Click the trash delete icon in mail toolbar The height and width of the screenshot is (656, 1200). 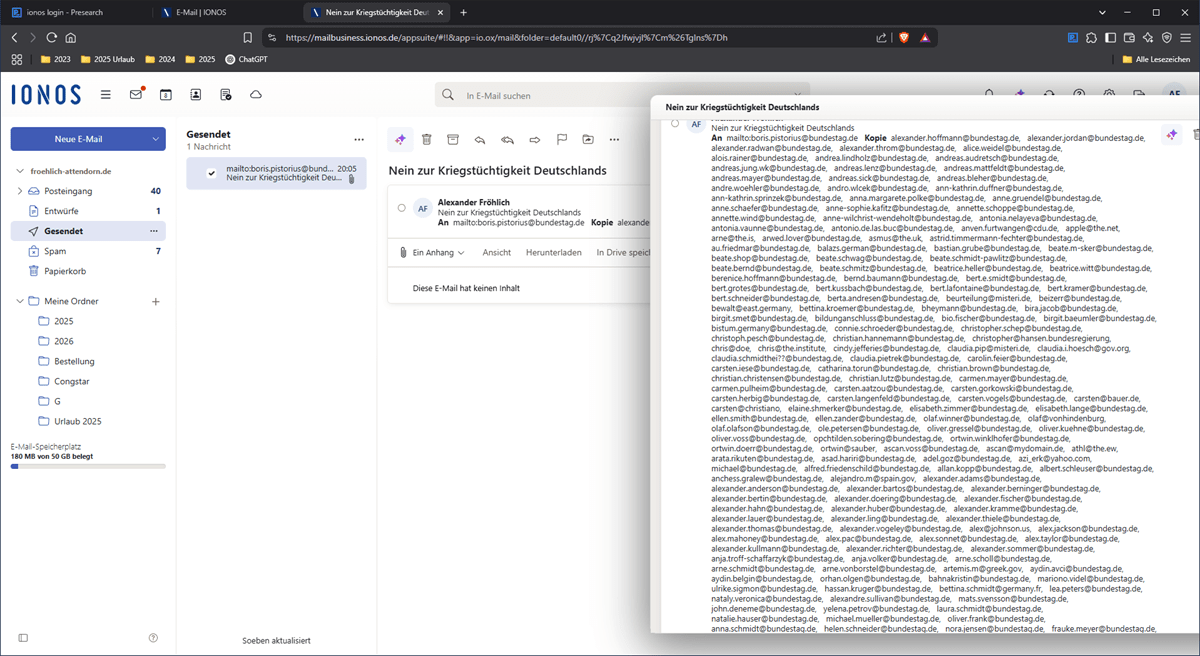(x=427, y=139)
